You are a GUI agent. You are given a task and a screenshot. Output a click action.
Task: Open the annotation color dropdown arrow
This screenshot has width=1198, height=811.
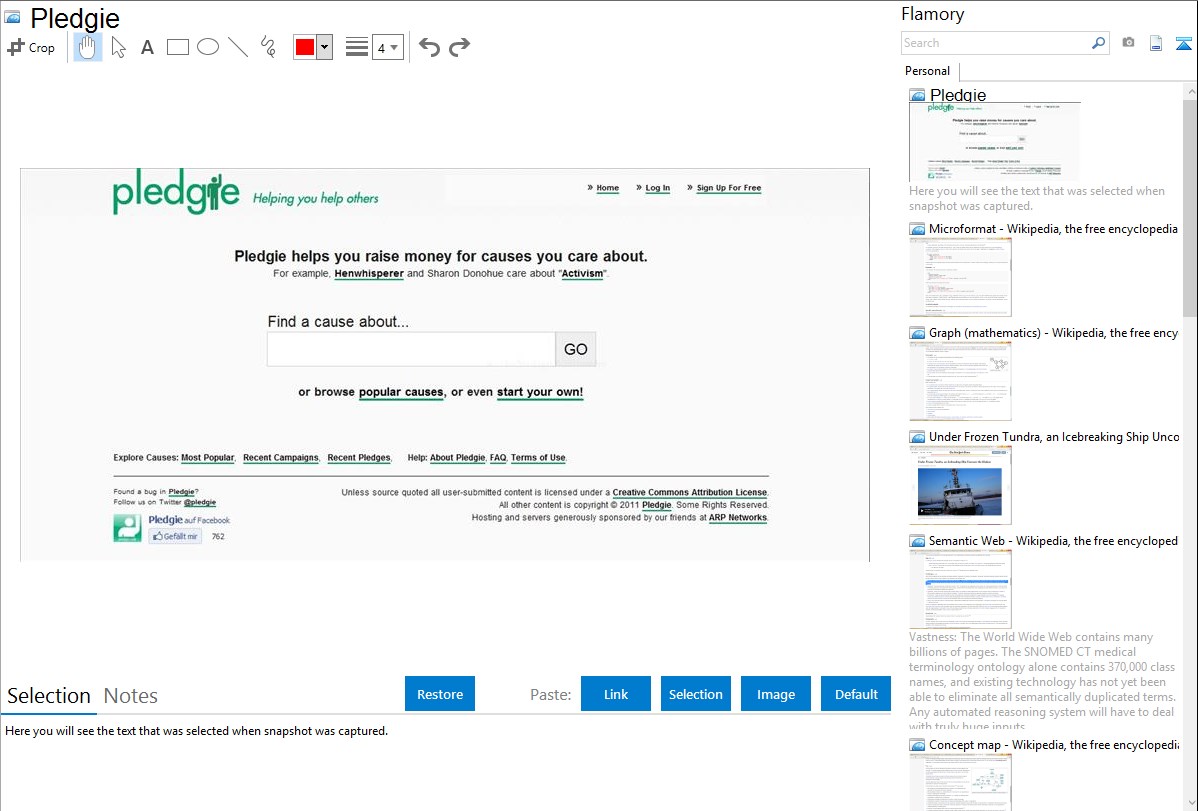pyautogui.click(x=325, y=47)
